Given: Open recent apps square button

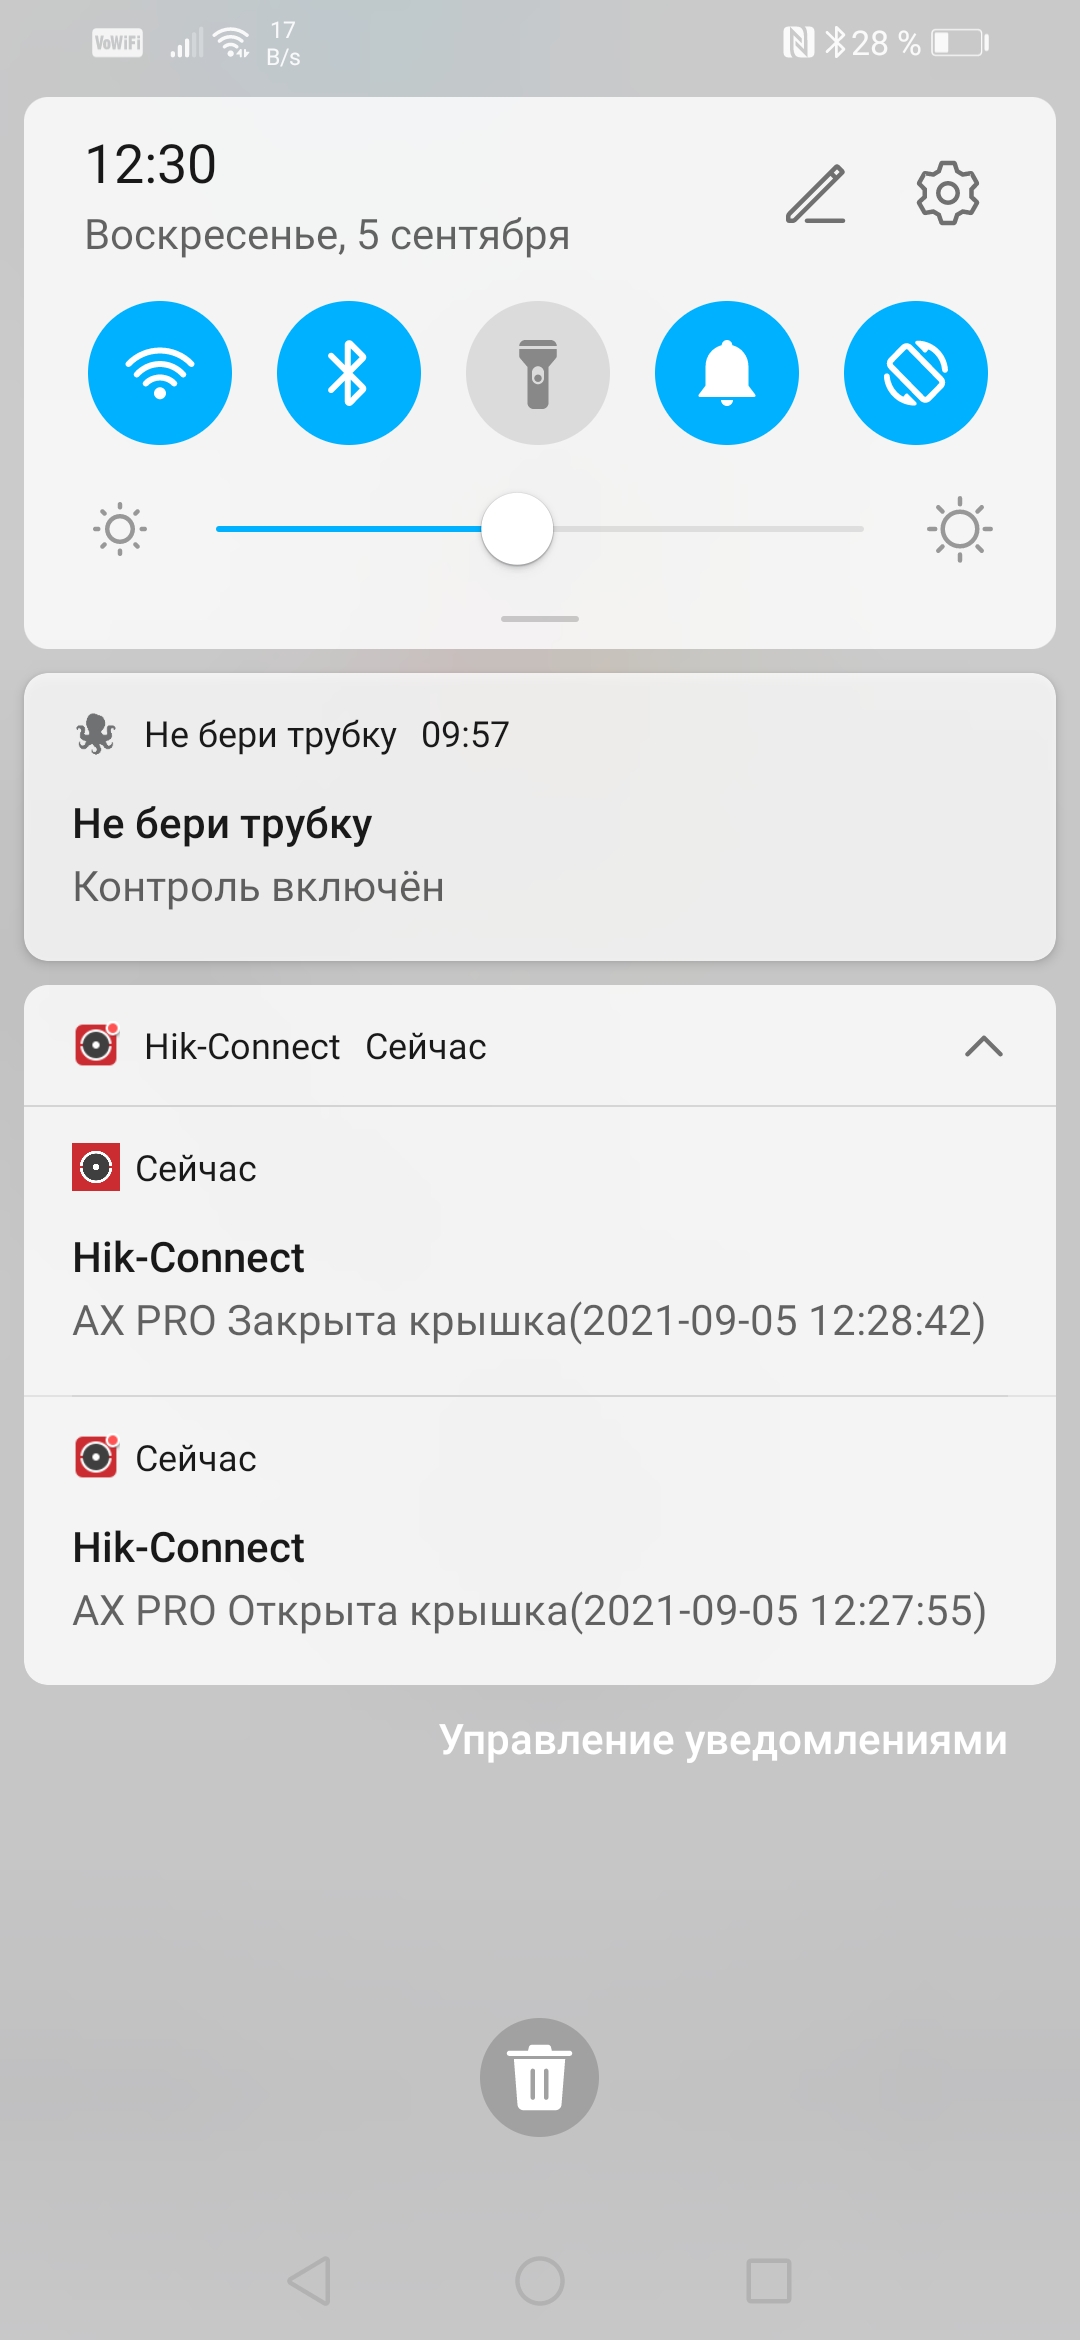Looking at the screenshot, I should click(x=768, y=2281).
